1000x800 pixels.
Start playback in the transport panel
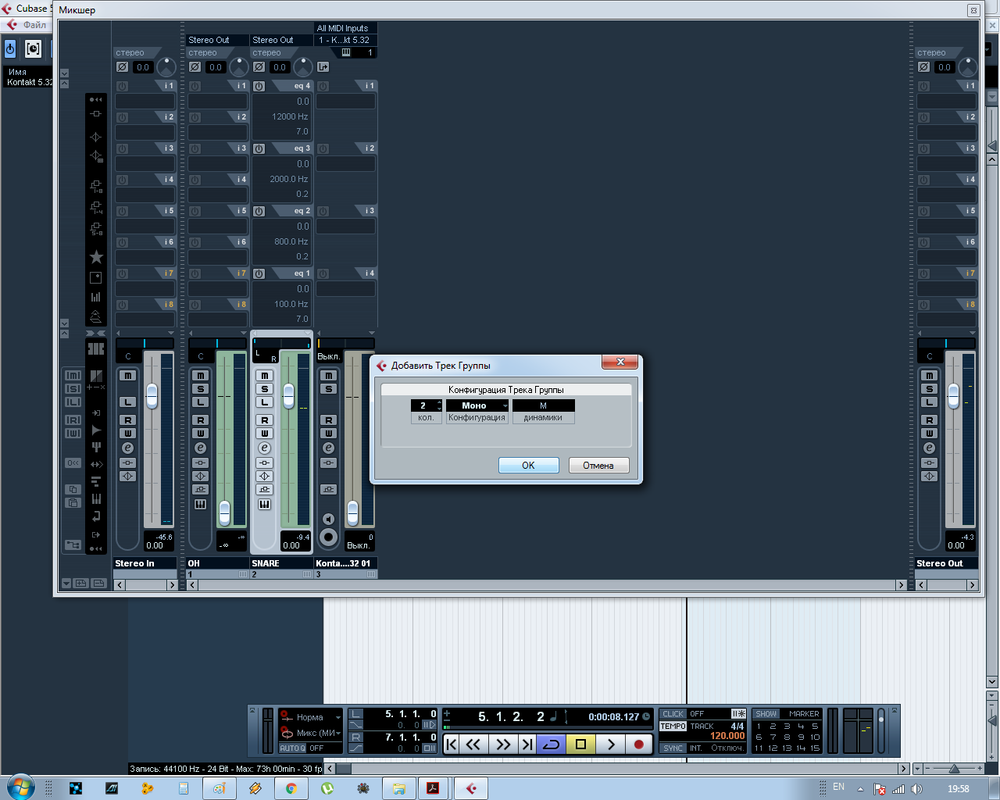pos(610,744)
